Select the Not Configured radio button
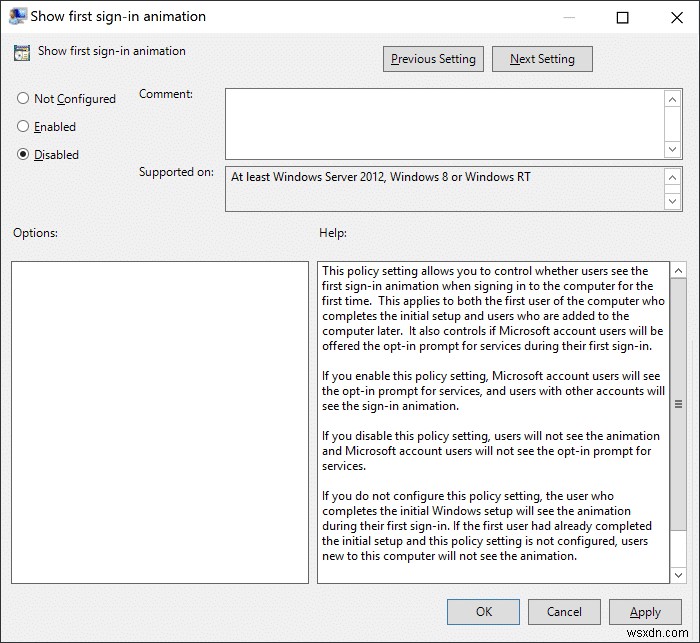Image resolution: width=700 pixels, height=643 pixels. [23, 99]
